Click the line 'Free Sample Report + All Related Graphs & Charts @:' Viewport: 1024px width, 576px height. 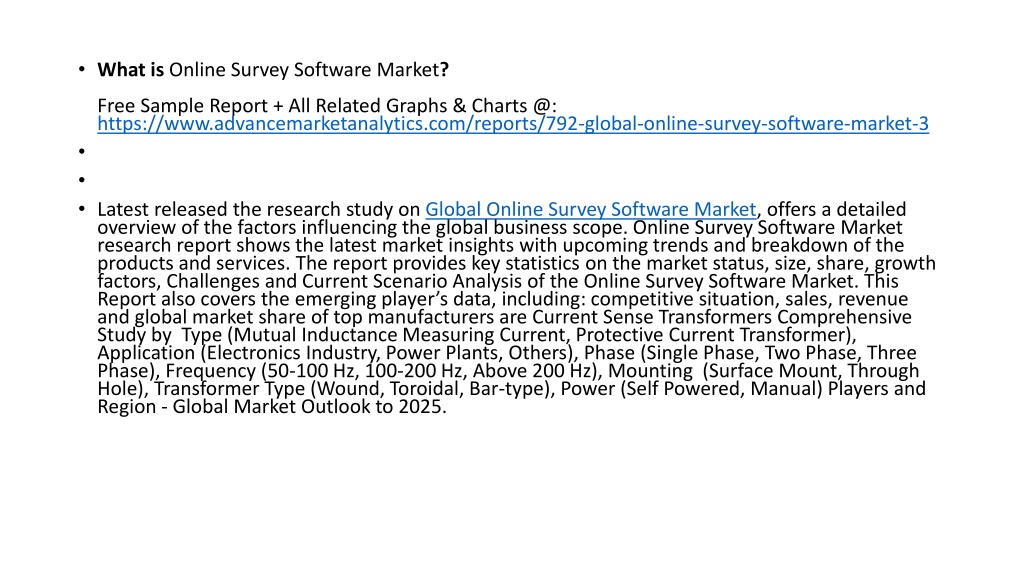tap(327, 106)
